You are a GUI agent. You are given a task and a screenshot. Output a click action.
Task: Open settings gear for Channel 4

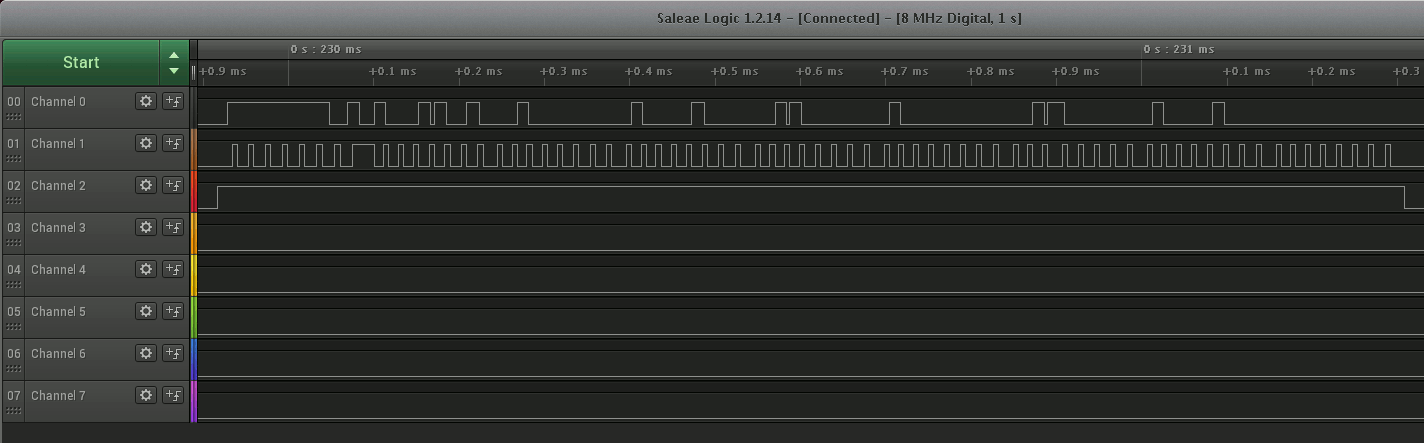pyautogui.click(x=146, y=269)
